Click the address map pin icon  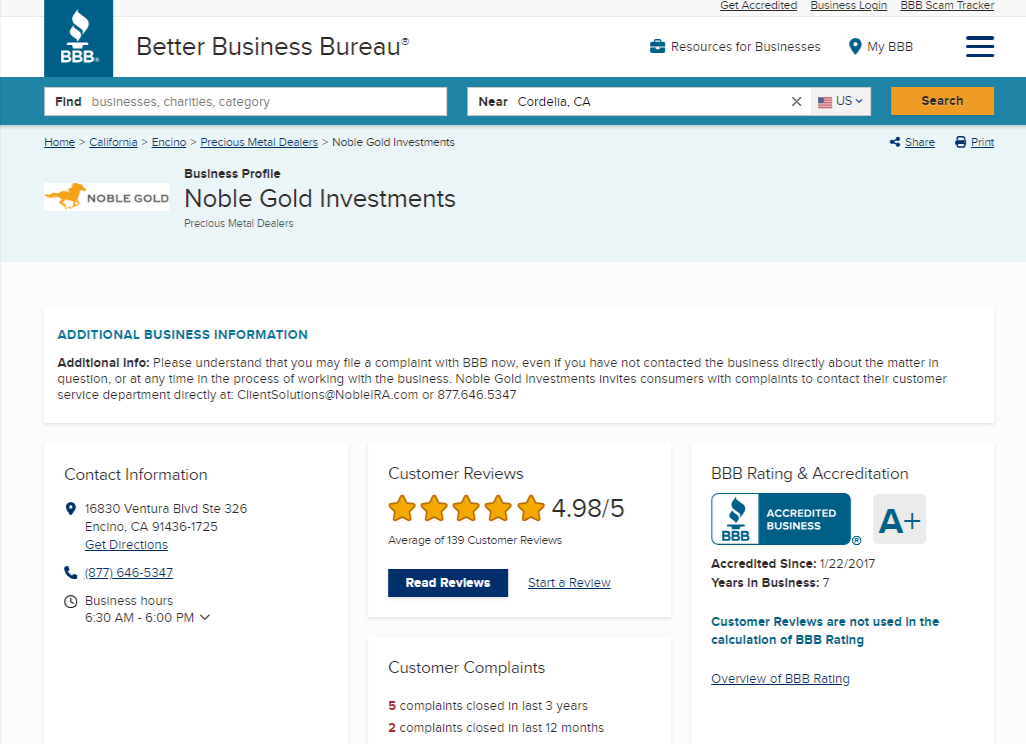click(71, 508)
